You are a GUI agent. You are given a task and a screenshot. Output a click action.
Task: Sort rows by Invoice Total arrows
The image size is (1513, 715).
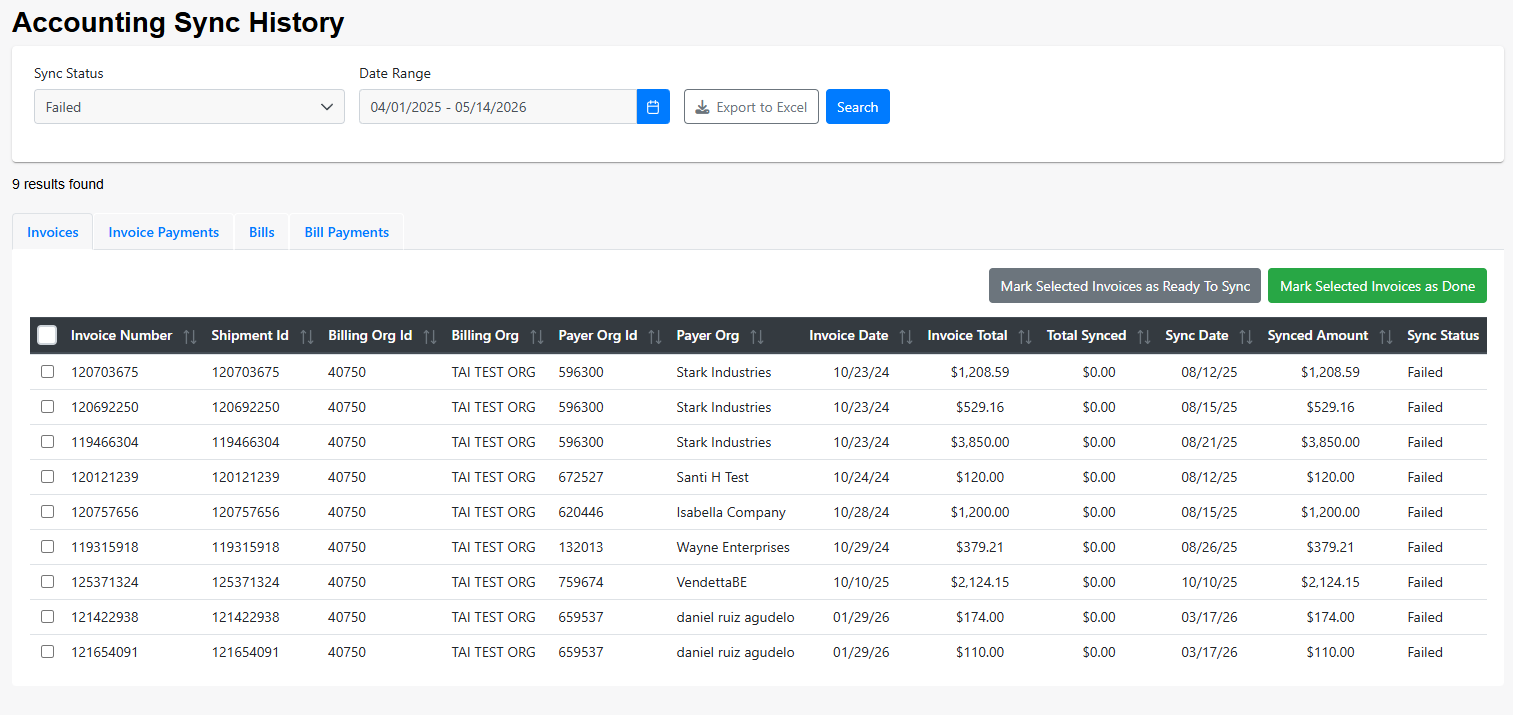tap(1025, 337)
